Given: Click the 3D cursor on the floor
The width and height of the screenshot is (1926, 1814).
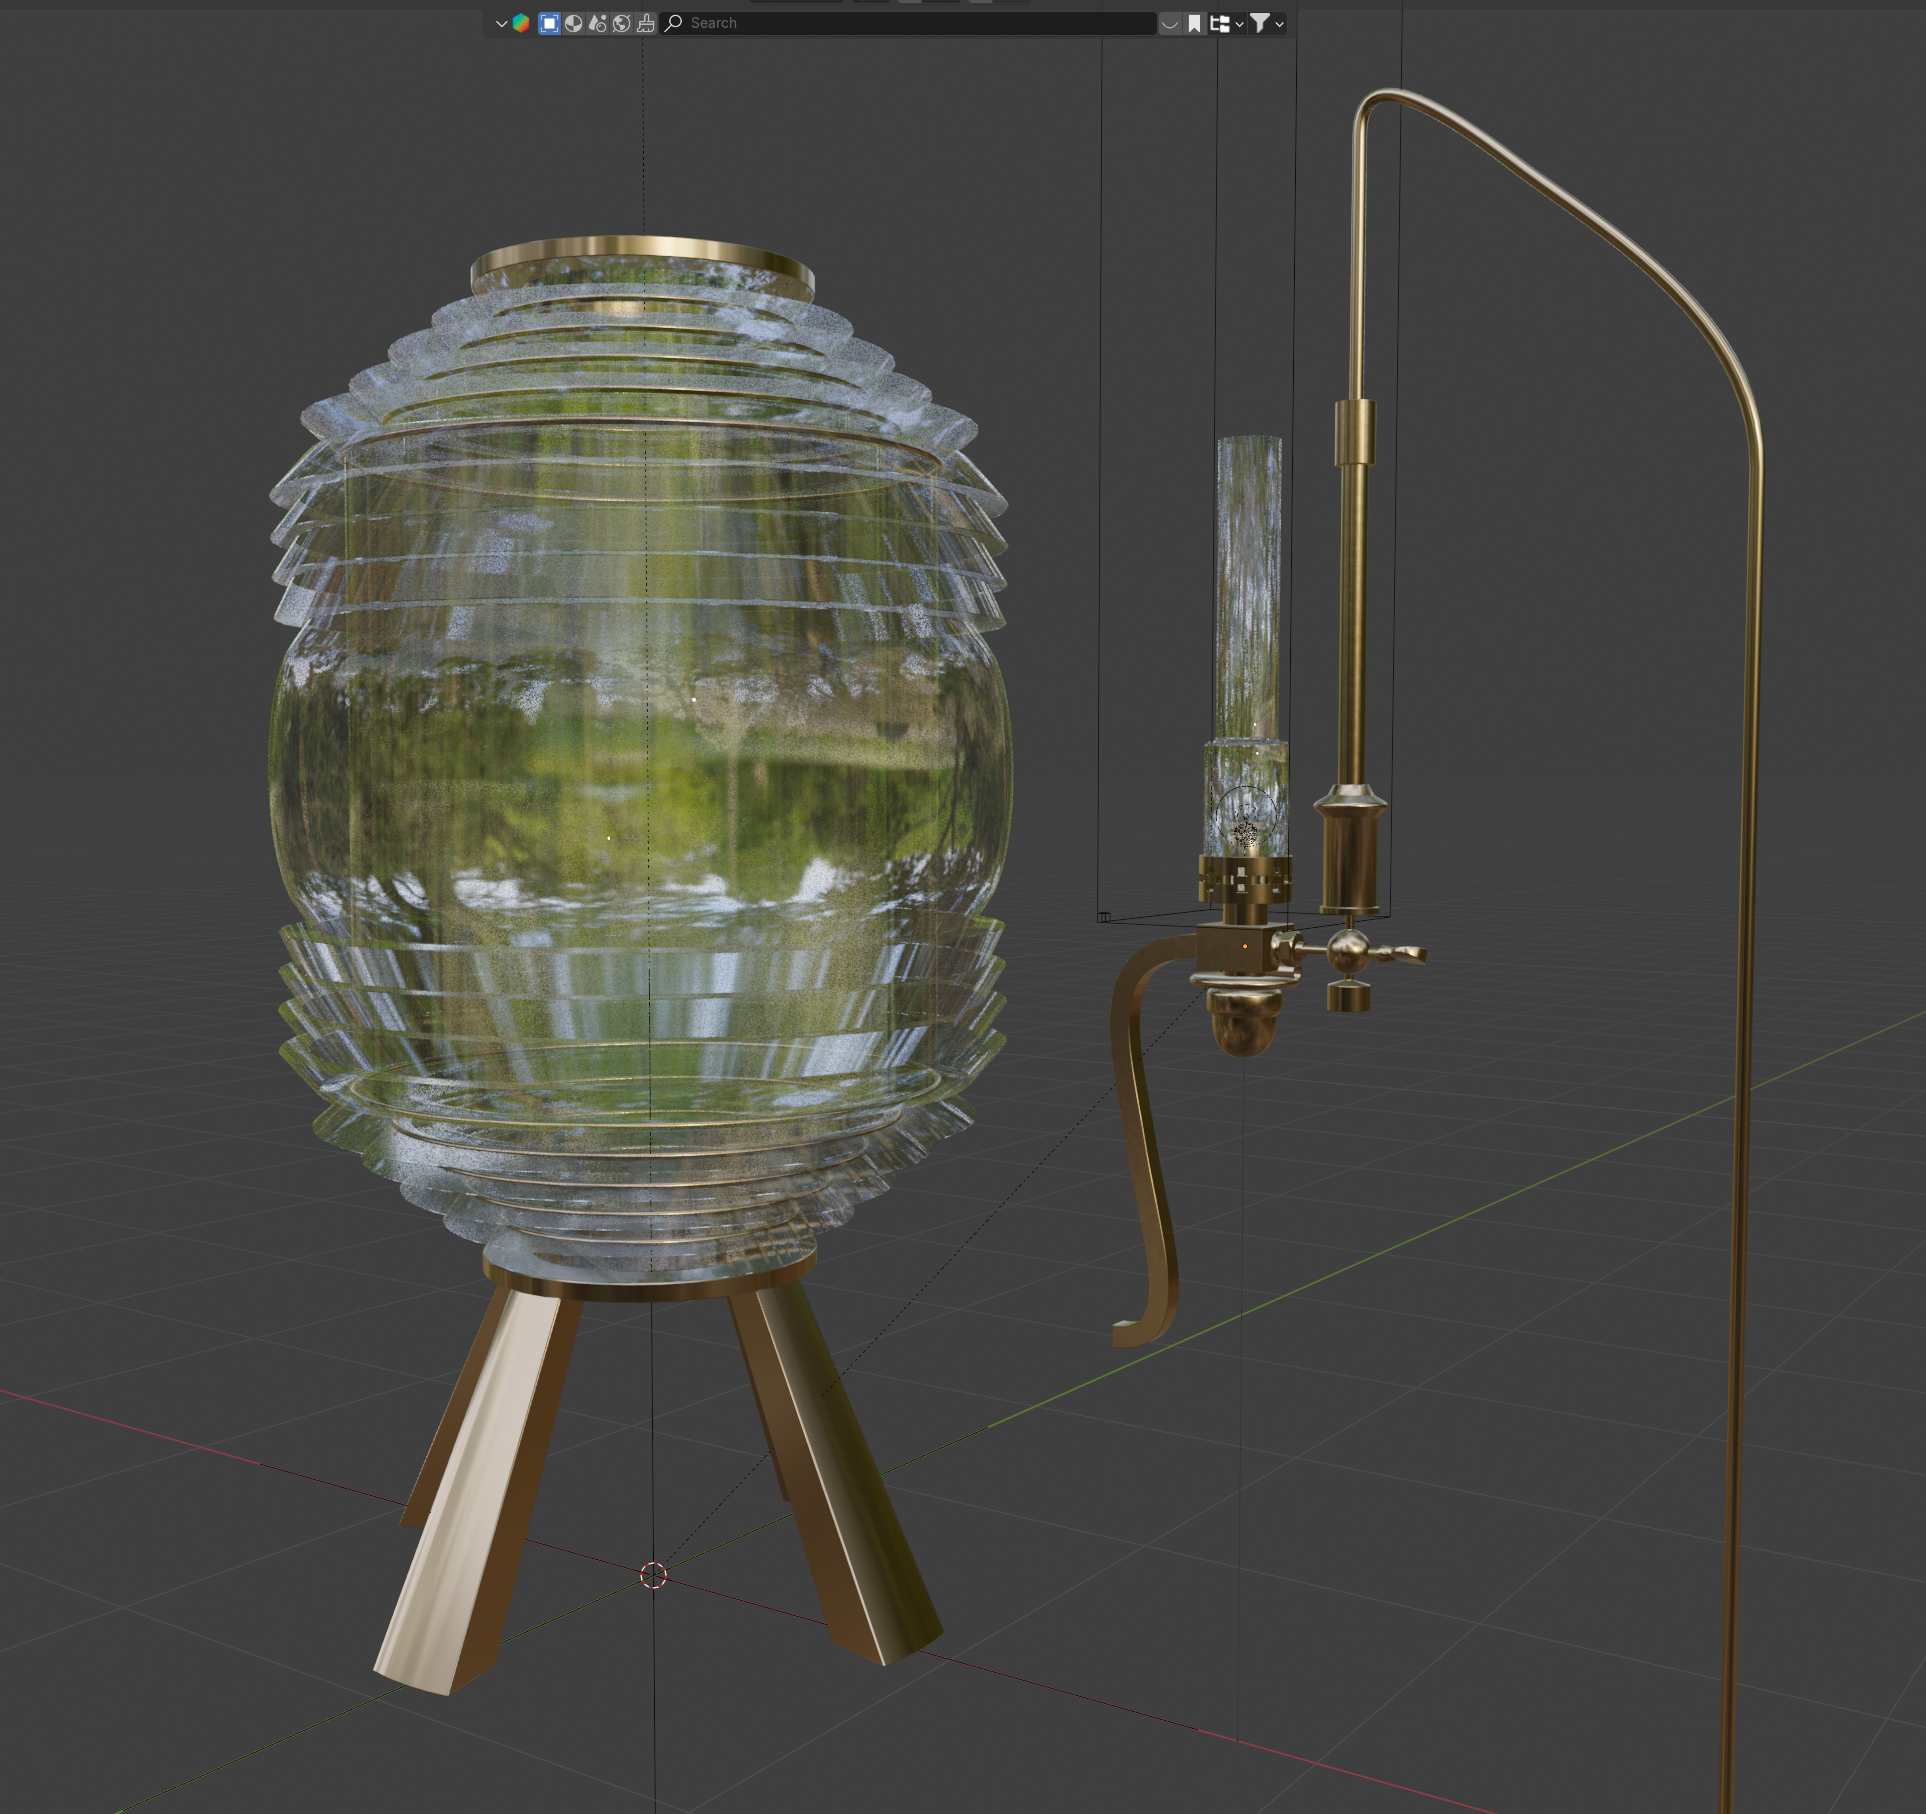Looking at the screenshot, I should tap(653, 1575).
